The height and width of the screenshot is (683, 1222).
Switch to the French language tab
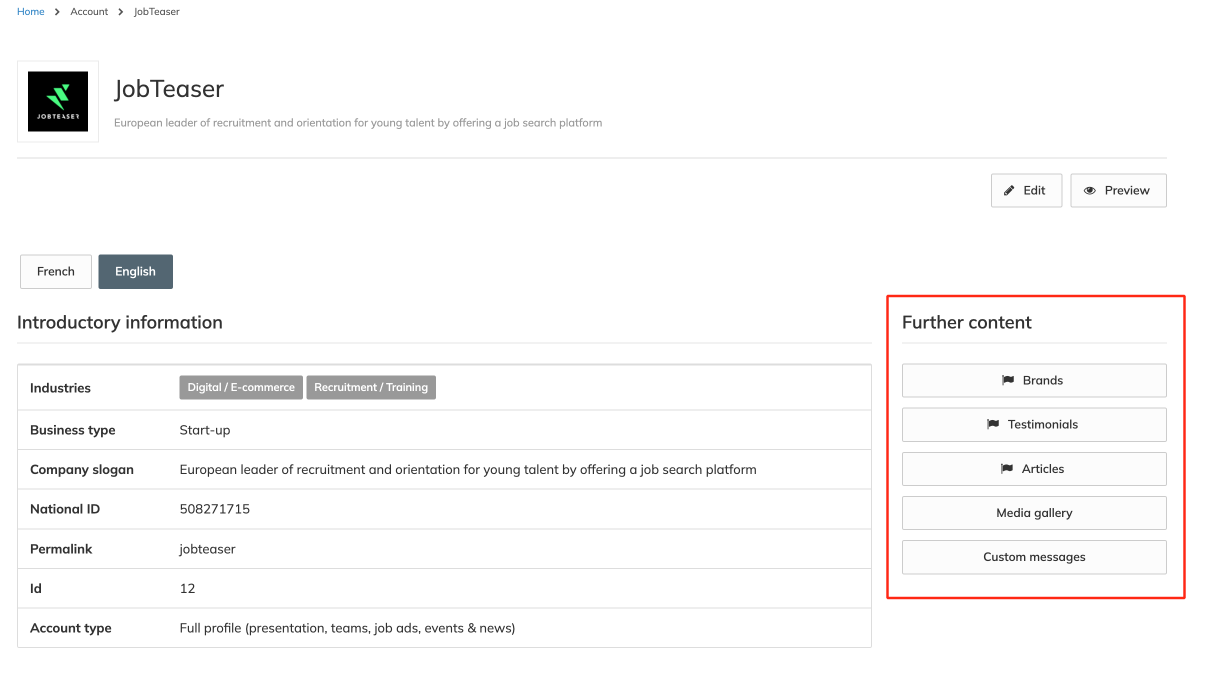pos(56,272)
